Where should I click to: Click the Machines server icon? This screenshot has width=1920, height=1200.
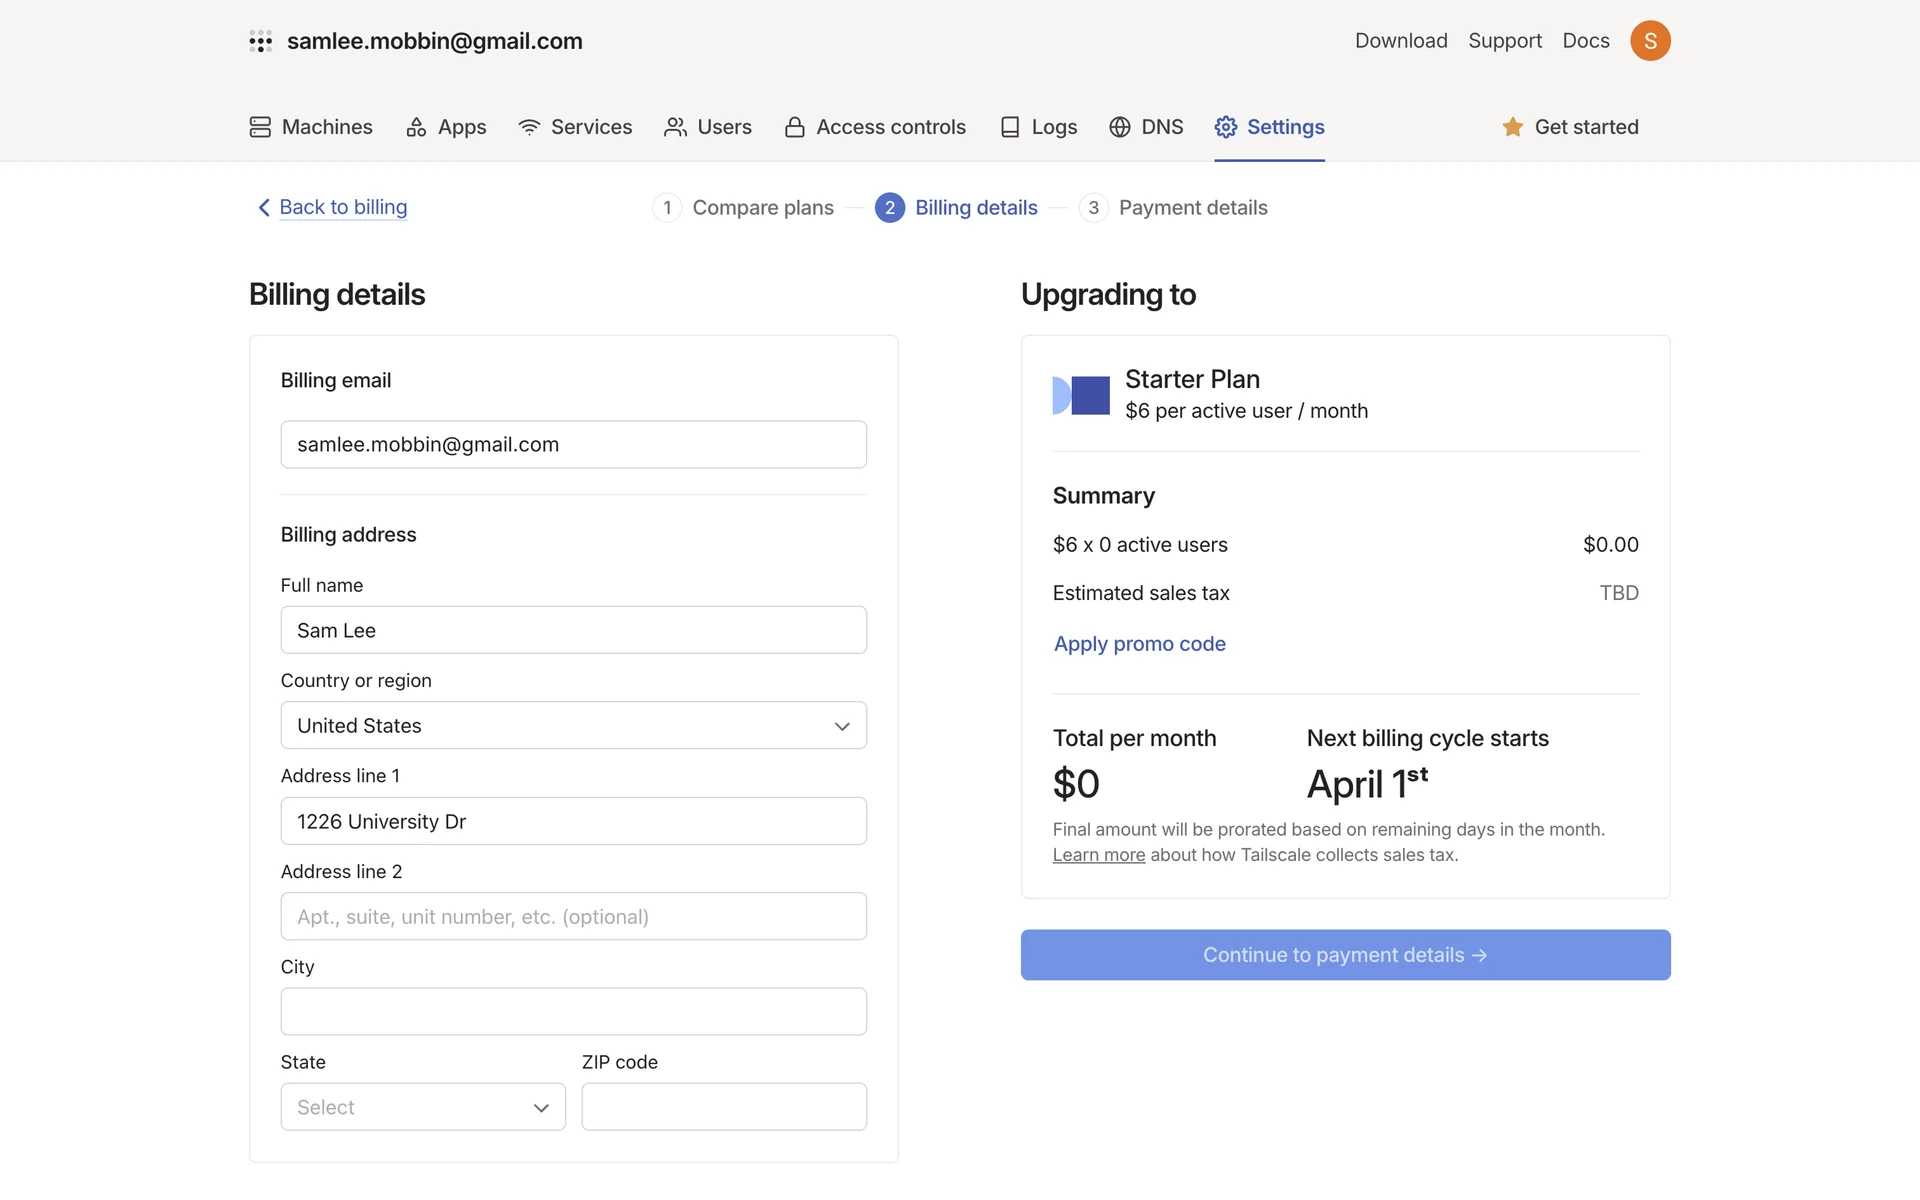point(260,127)
